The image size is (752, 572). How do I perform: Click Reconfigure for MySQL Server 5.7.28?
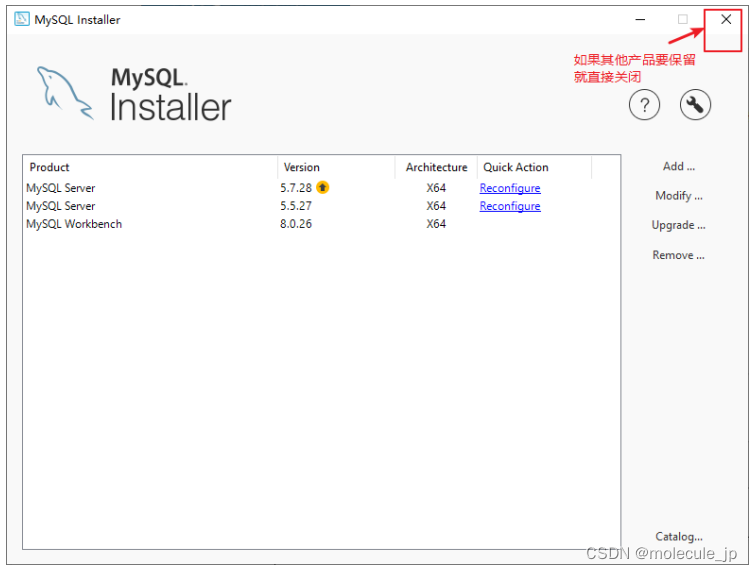[x=510, y=188]
